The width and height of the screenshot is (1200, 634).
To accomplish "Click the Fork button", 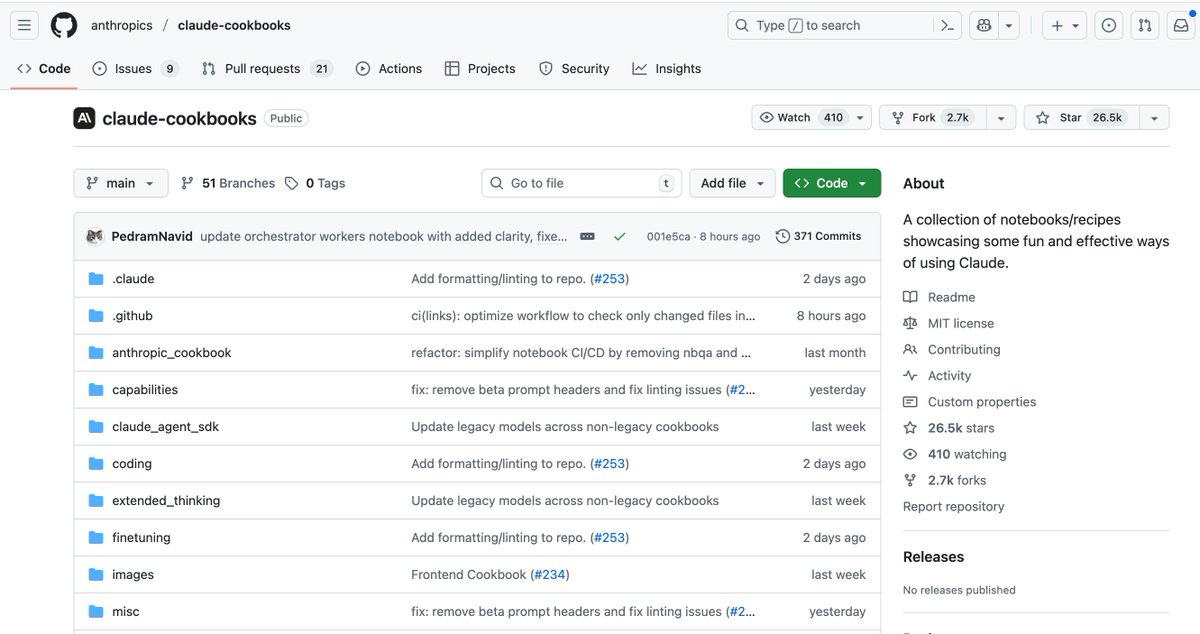I will [933, 117].
